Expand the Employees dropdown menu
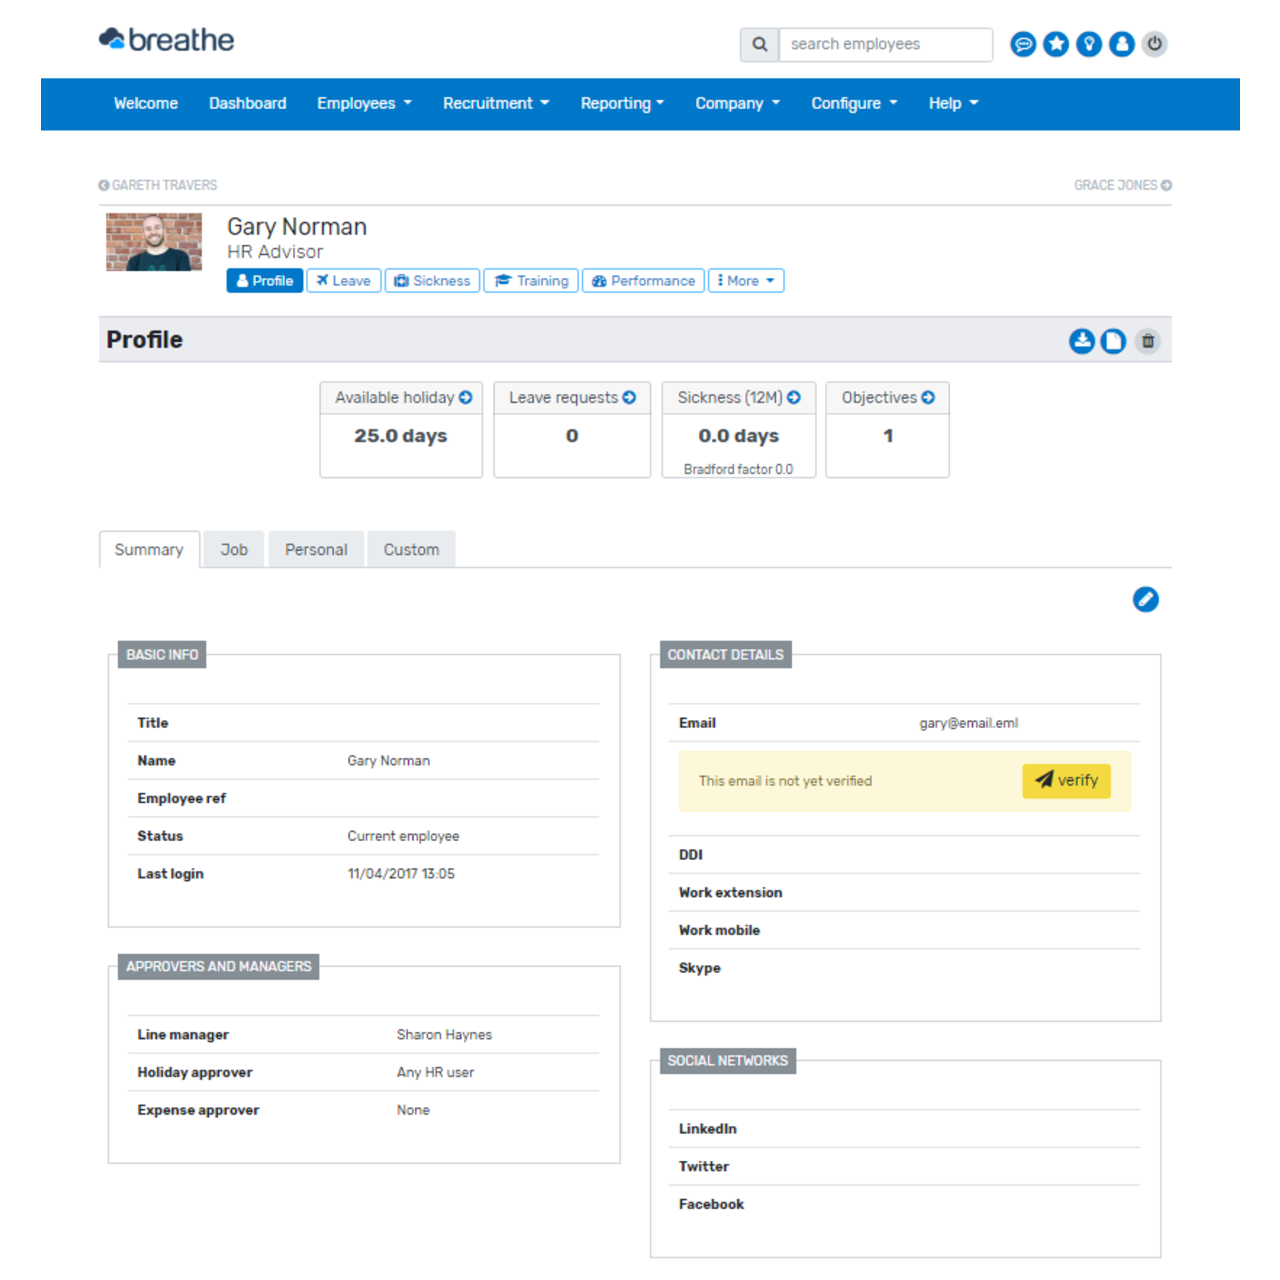This screenshot has height=1280, width=1280. tap(364, 104)
